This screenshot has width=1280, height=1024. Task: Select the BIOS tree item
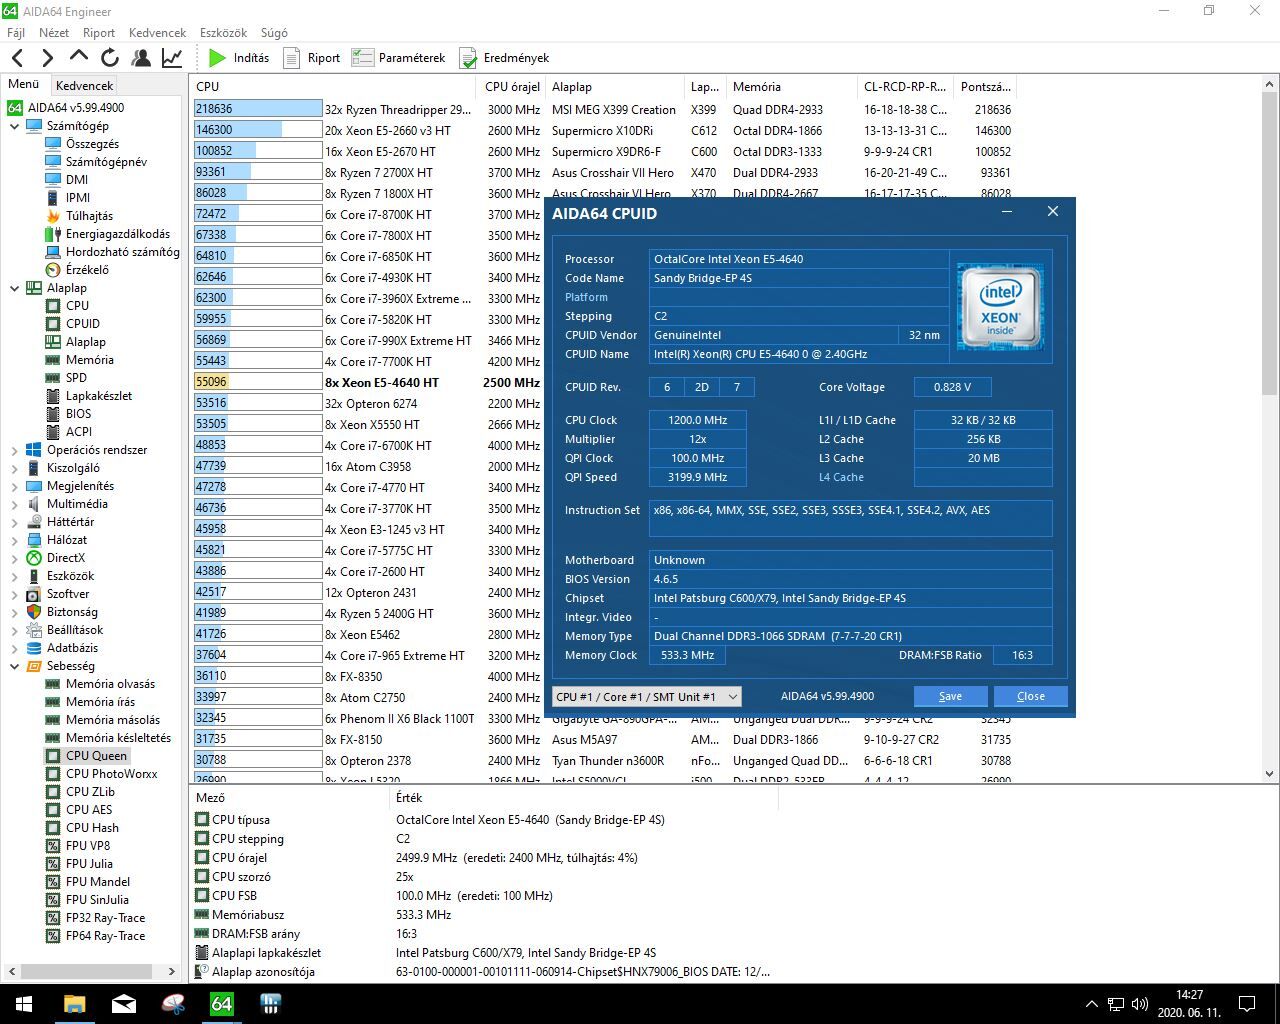tap(78, 414)
